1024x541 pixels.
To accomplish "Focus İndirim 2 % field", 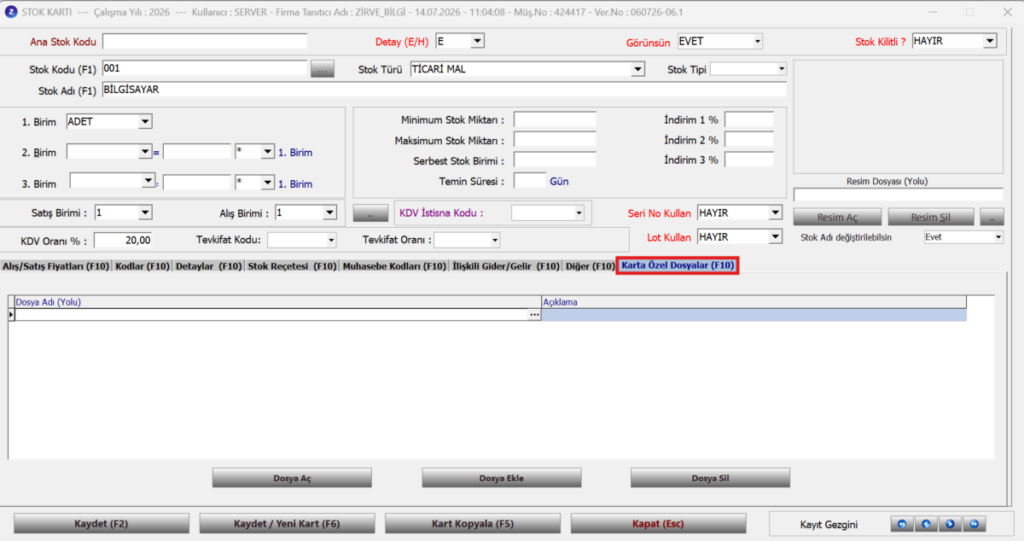I will point(749,140).
